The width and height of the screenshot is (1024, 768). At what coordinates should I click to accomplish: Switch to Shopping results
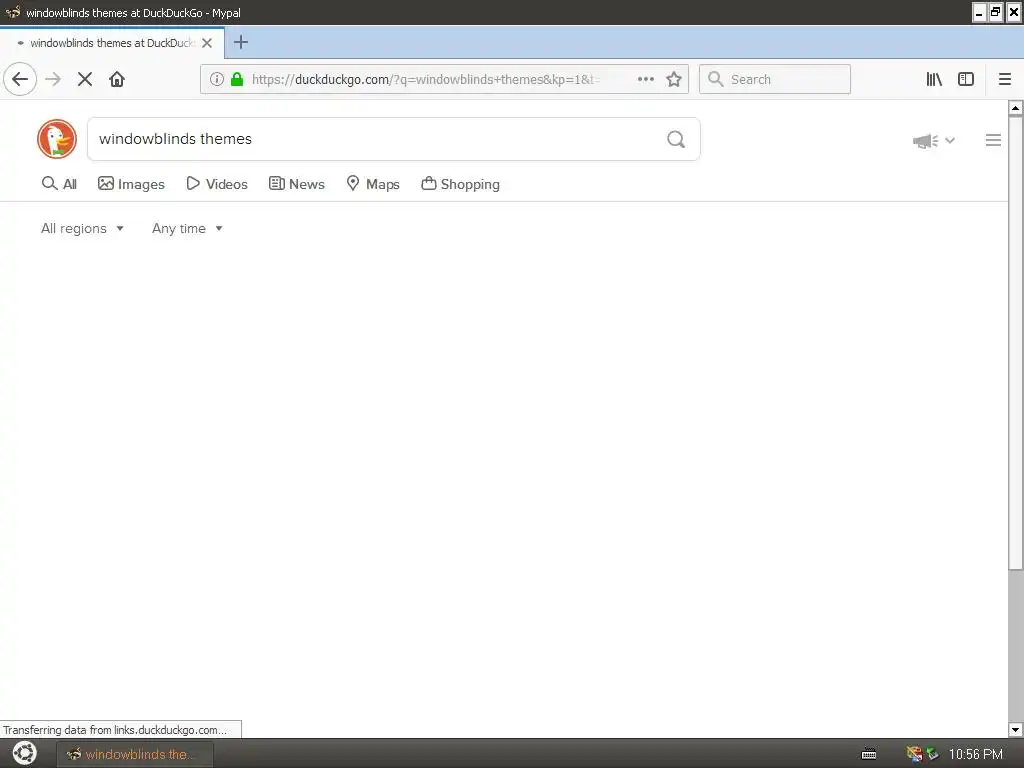click(x=460, y=184)
